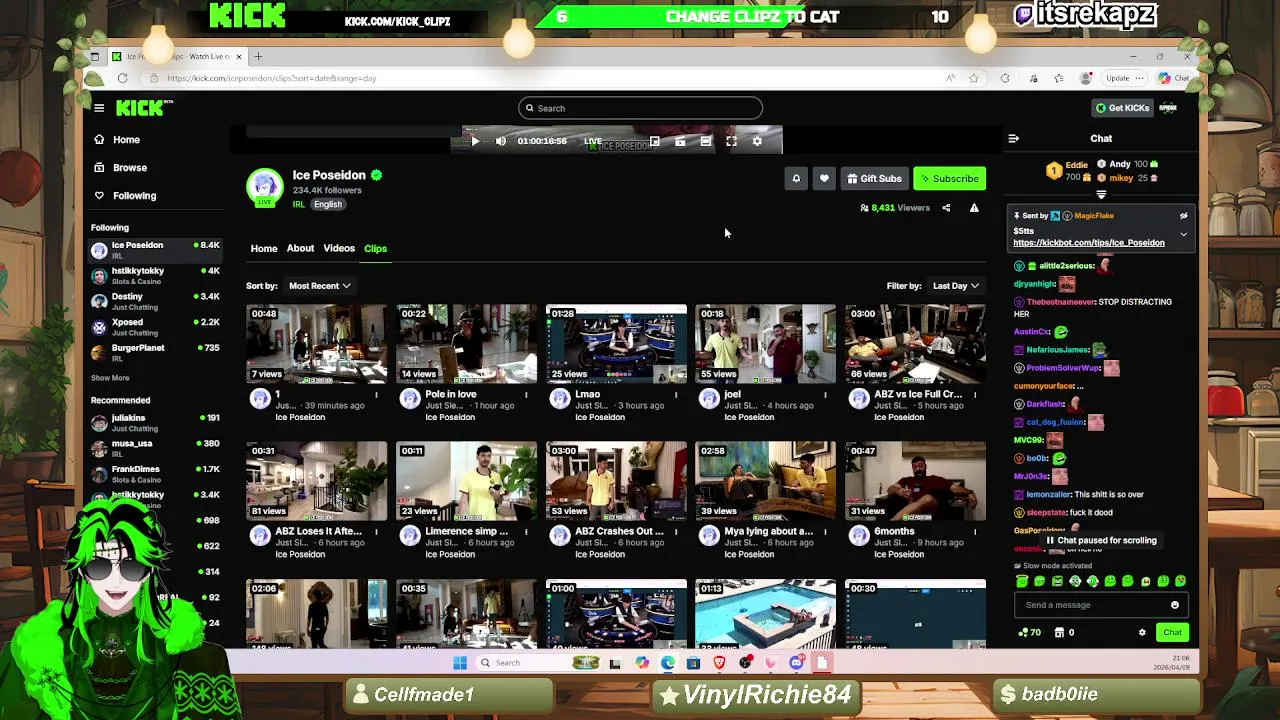The height and width of the screenshot is (720, 1280).
Task: Open channel points (70) icon
Action: (x=1029, y=633)
